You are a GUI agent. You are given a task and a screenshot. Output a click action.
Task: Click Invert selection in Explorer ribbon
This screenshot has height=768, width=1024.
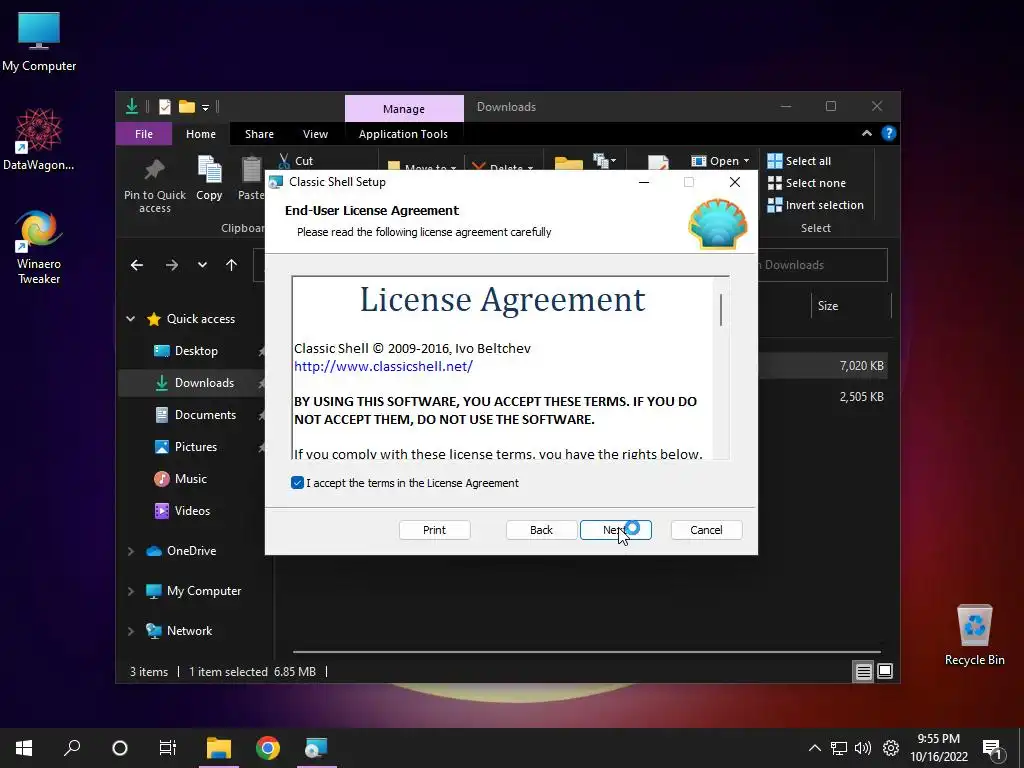(x=815, y=205)
